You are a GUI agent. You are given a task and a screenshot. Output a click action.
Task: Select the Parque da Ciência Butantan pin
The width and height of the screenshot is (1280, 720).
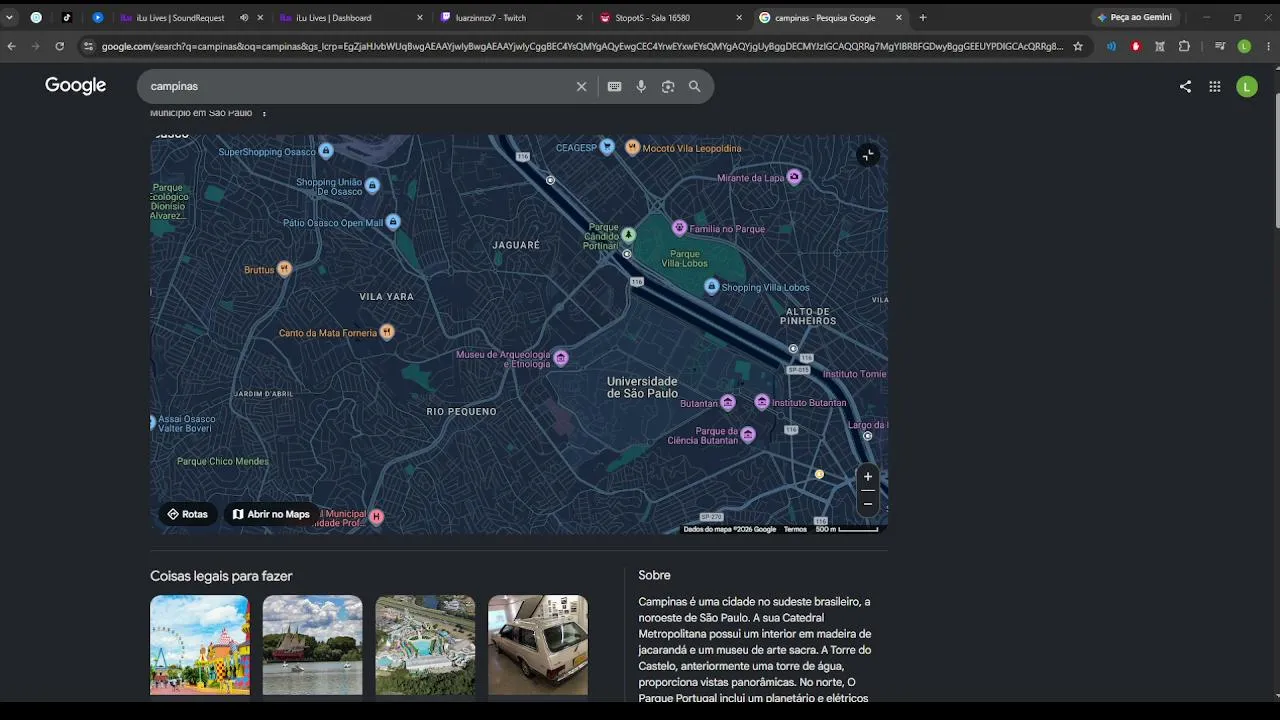tap(748, 434)
